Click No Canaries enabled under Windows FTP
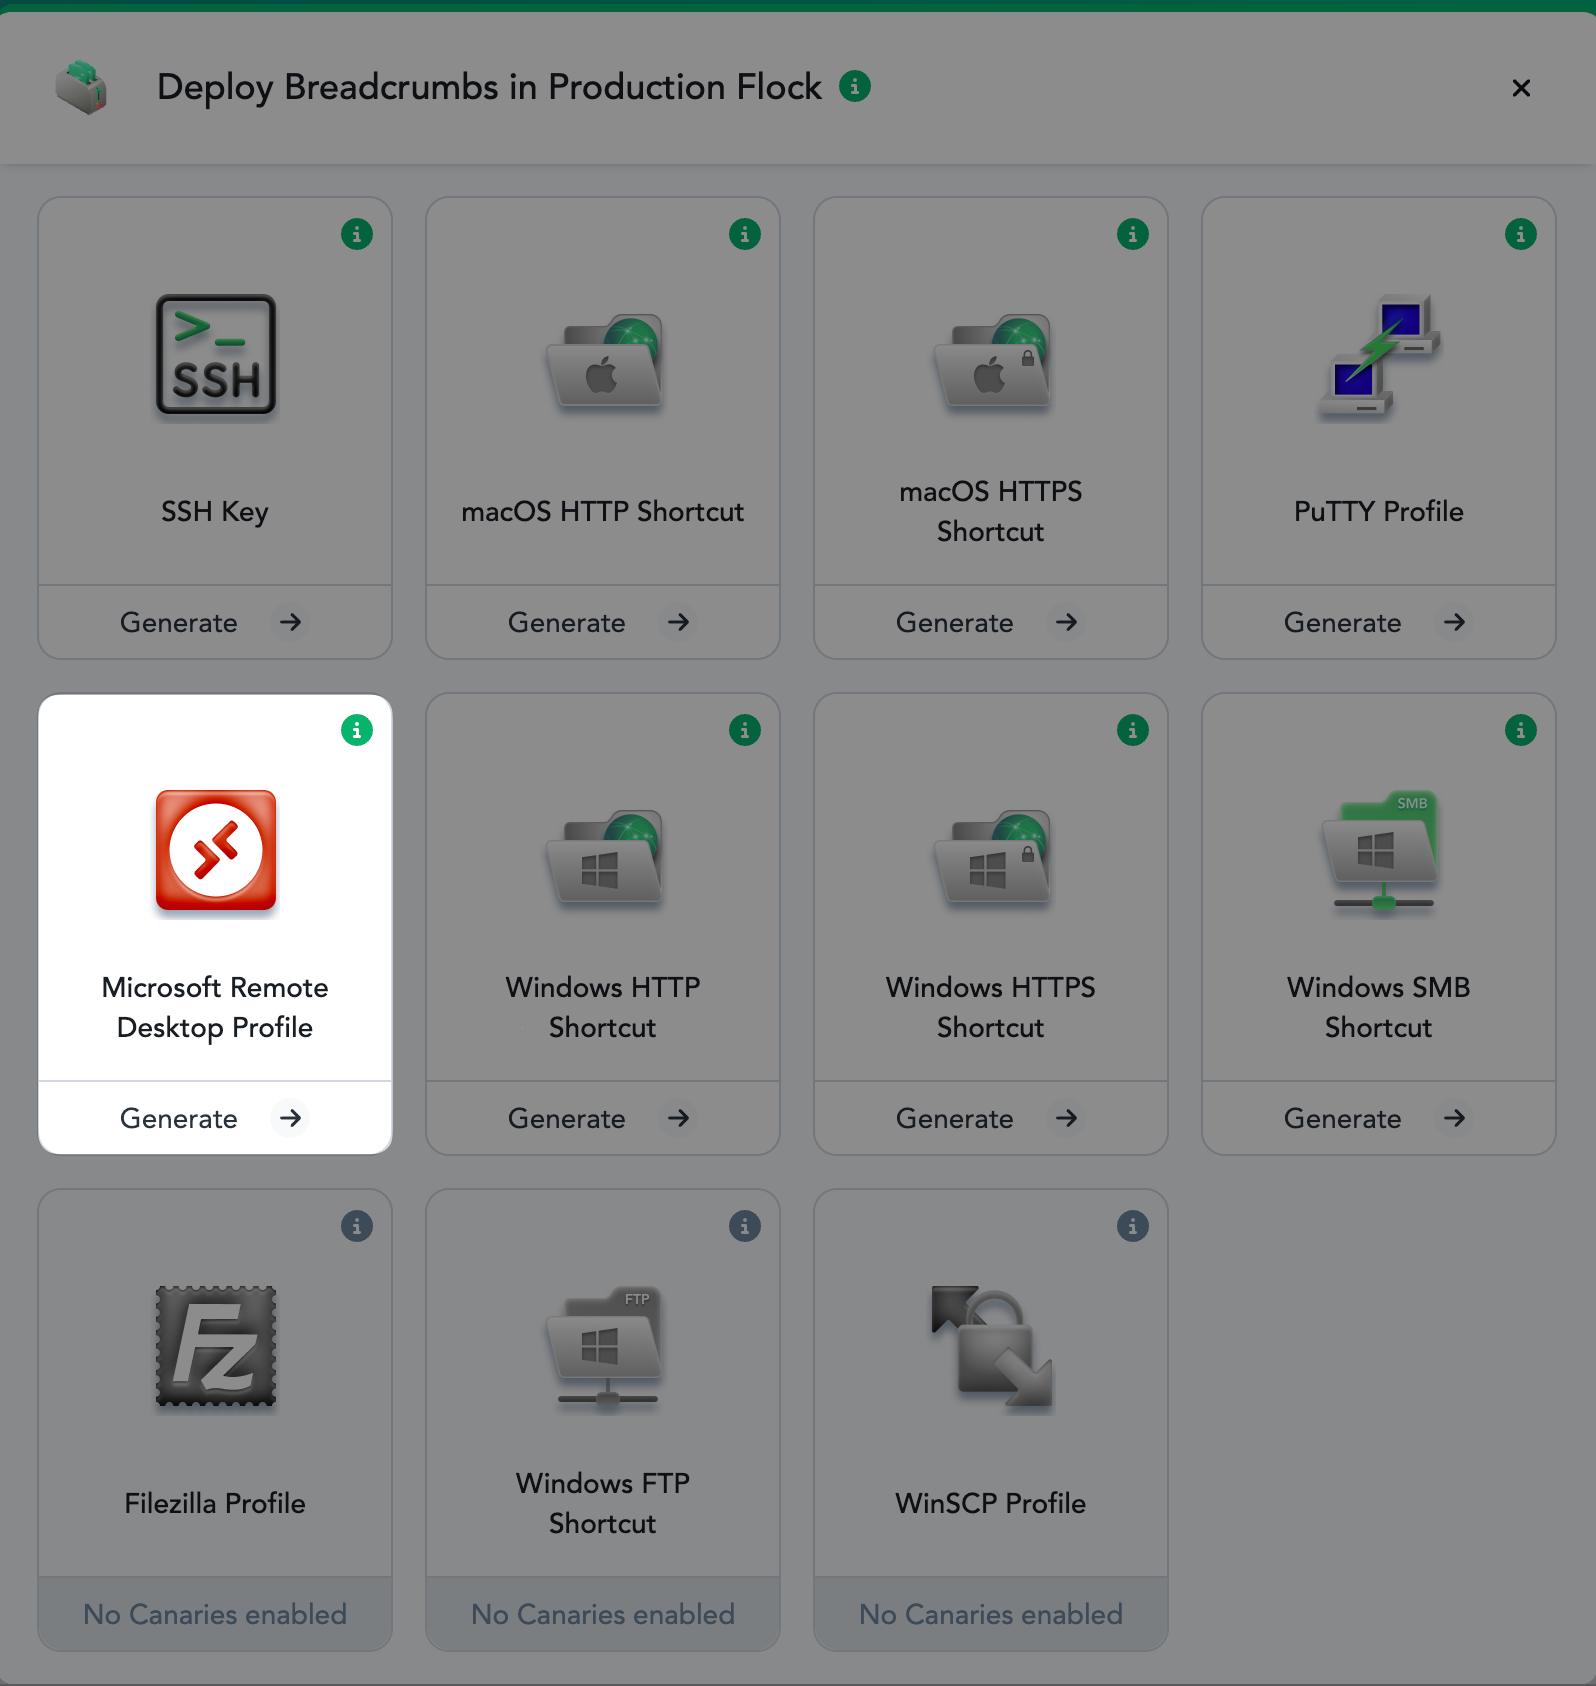 pos(603,1614)
